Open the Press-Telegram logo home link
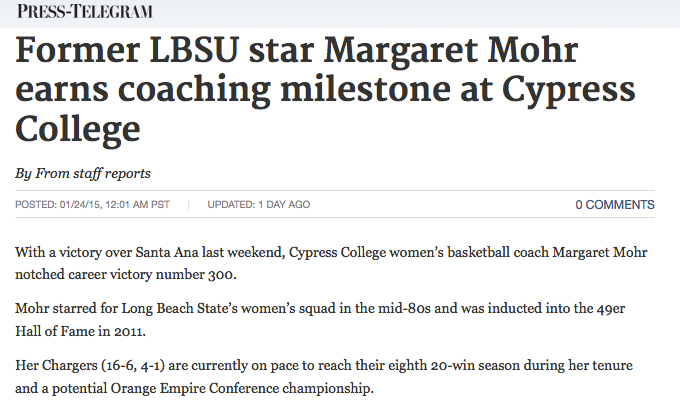The height and width of the screenshot is (407, 680). point(85,11)
